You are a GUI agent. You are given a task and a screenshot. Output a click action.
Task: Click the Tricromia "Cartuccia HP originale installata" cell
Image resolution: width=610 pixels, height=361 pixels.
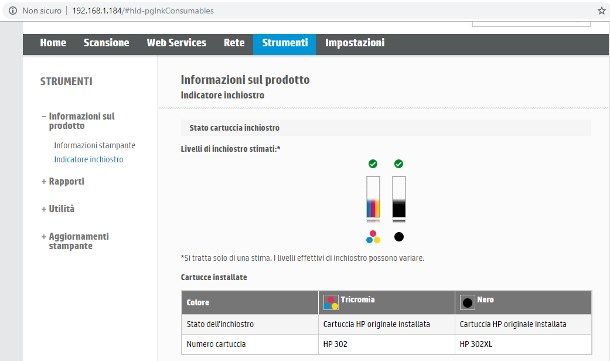(387, 324)
